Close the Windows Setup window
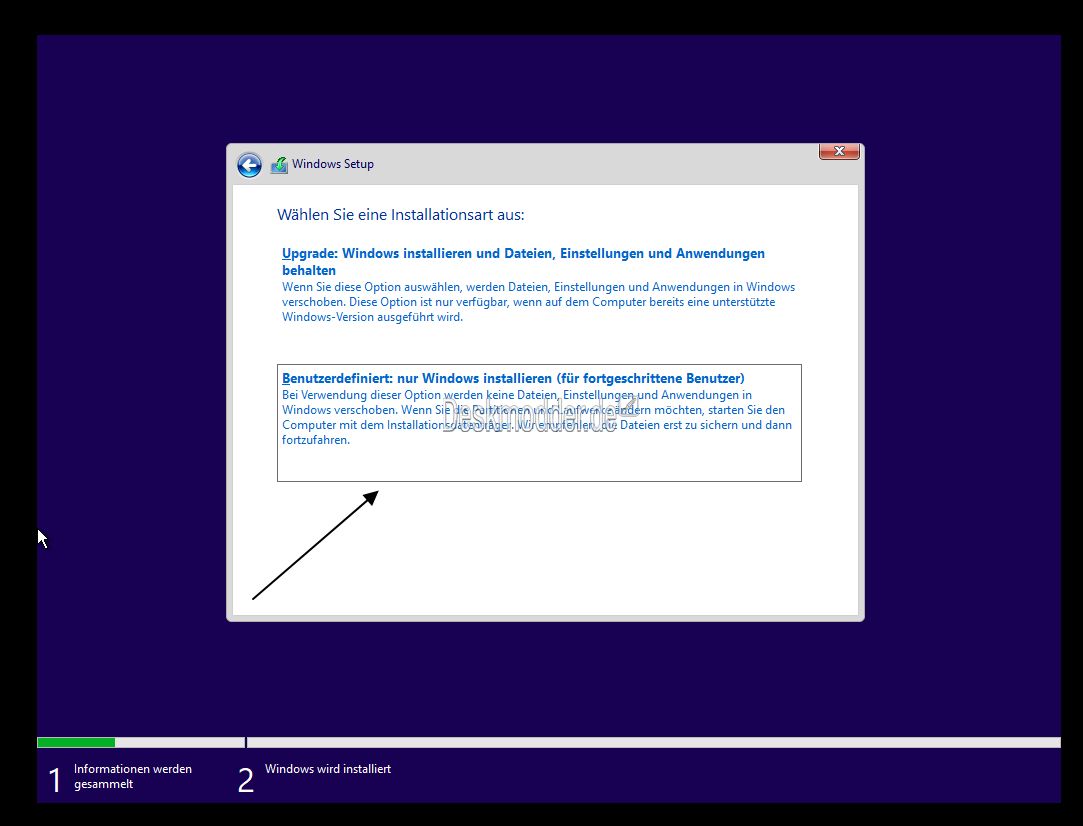1083x826 pixels. coord(839,151)
